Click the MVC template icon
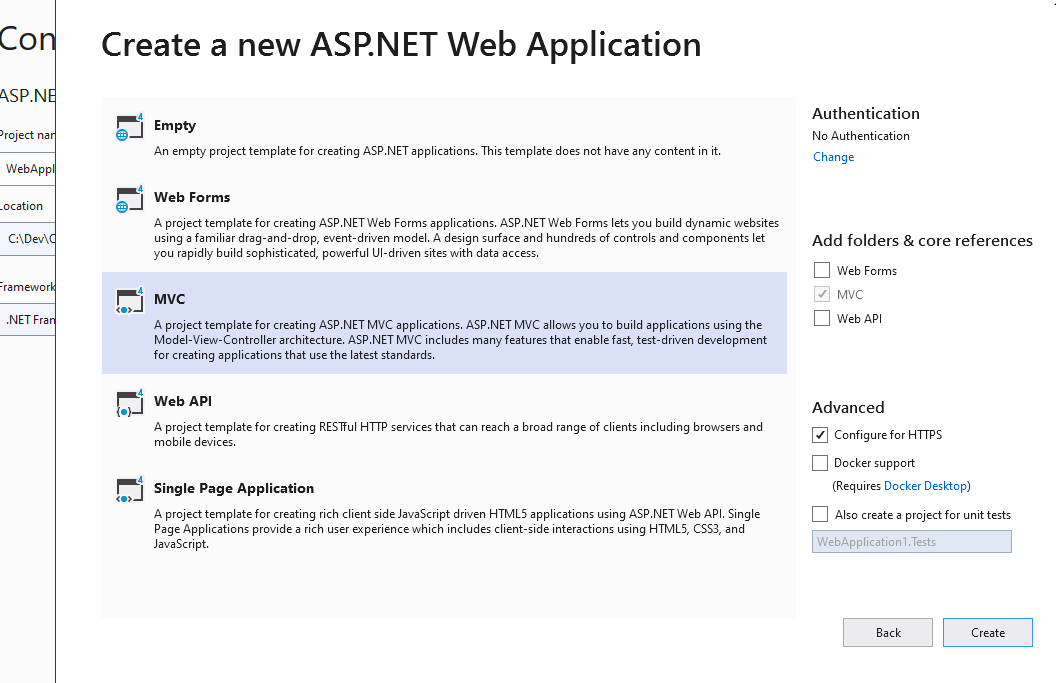The image size is (1056, 683). tap(129, 300)
